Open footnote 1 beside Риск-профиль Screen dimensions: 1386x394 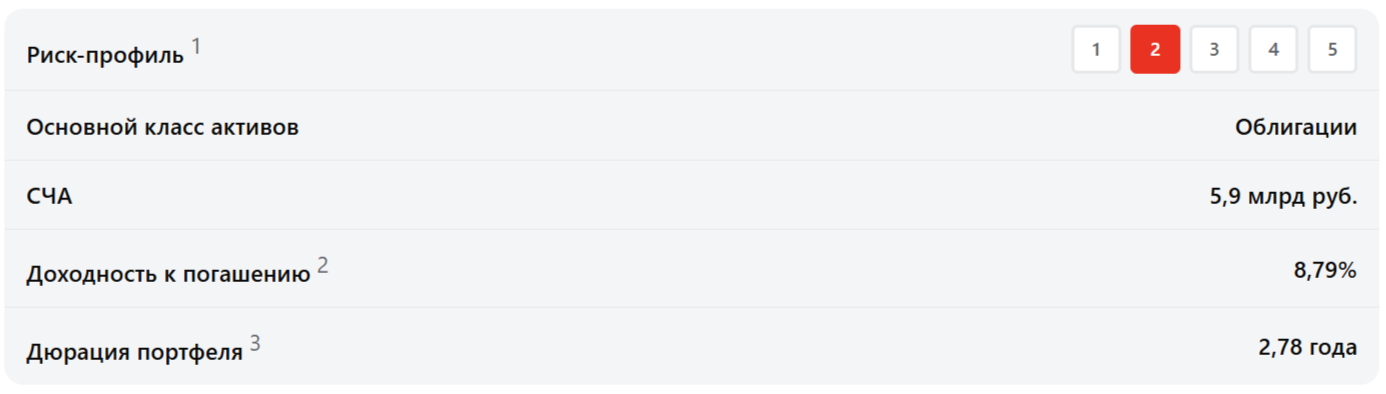197,46
